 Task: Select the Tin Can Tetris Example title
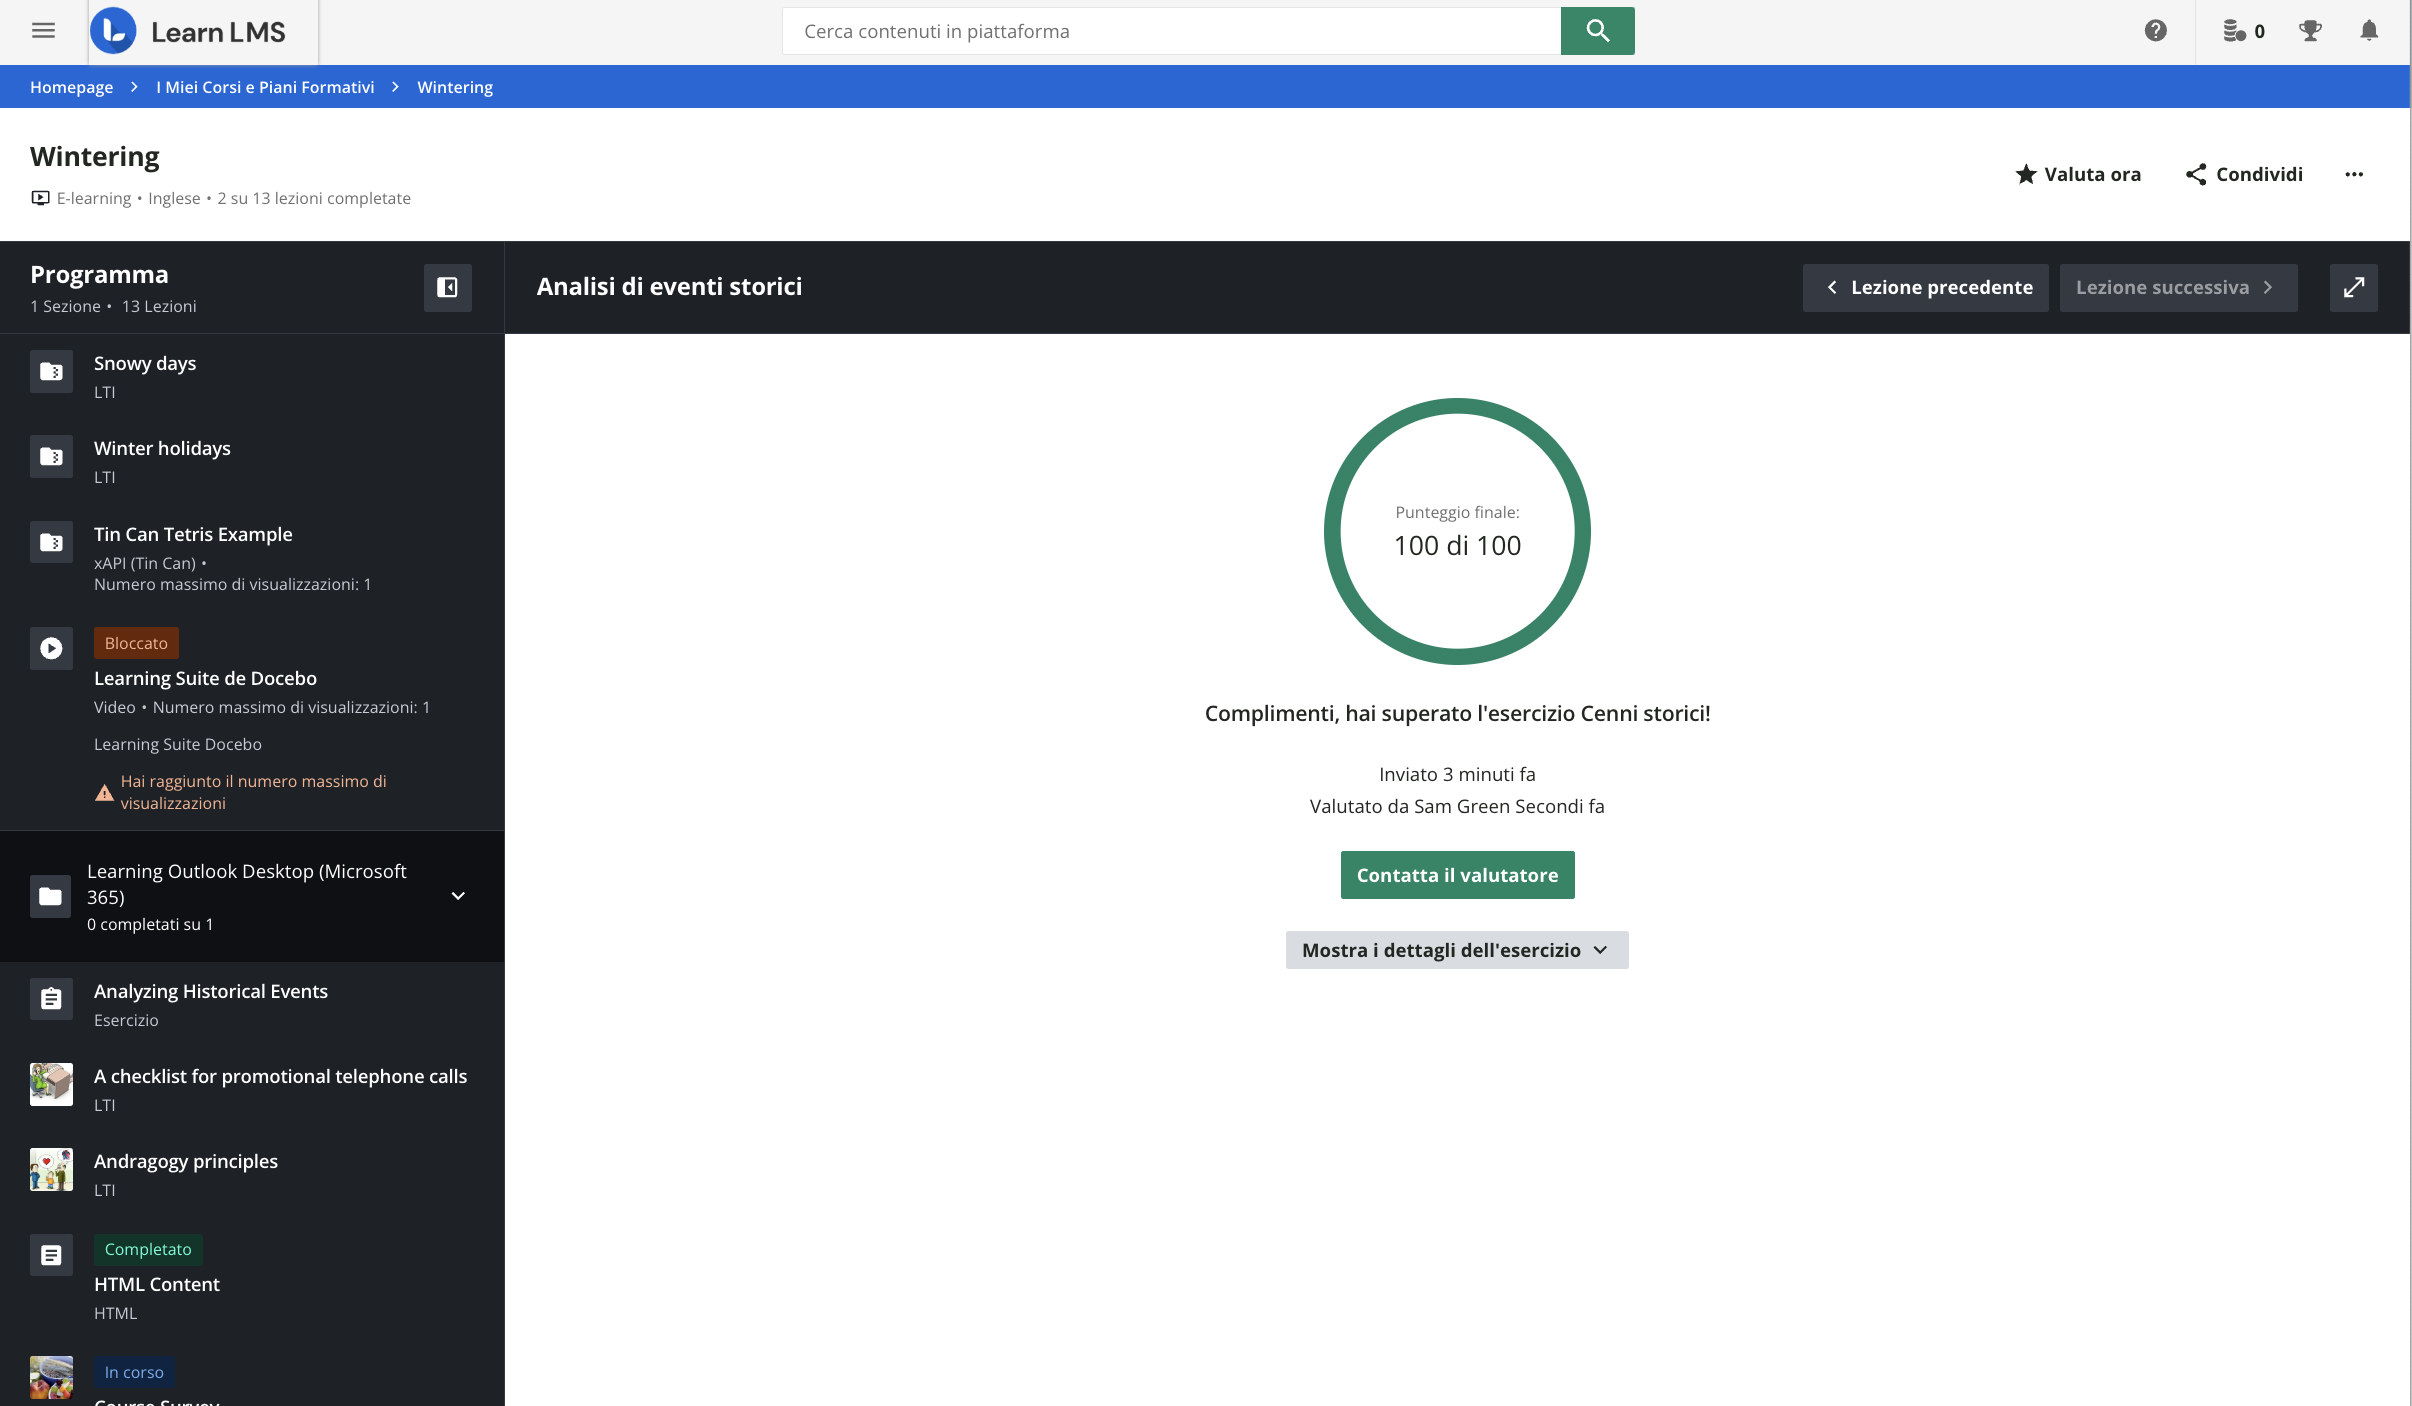tap(193, 534)
